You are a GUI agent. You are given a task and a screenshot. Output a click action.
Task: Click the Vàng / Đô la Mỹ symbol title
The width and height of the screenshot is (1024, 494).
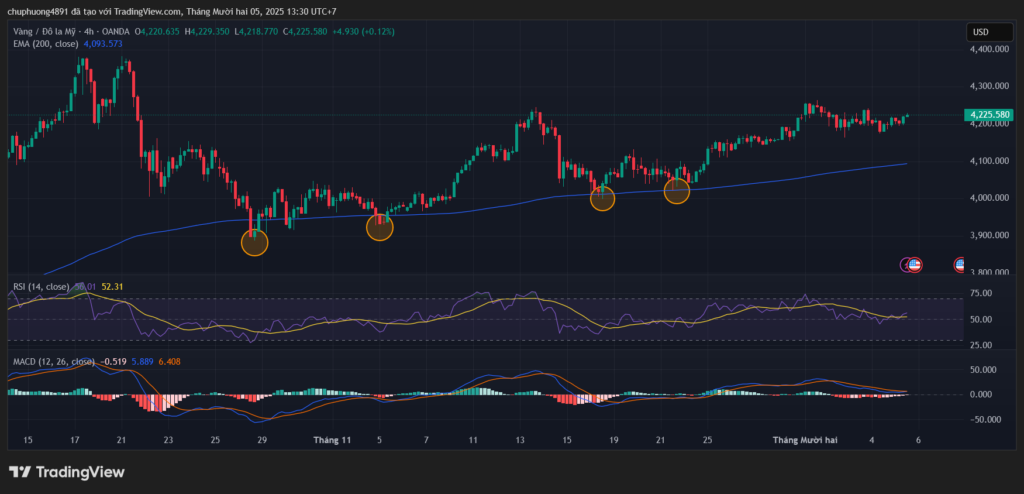[x=50, y=31]
